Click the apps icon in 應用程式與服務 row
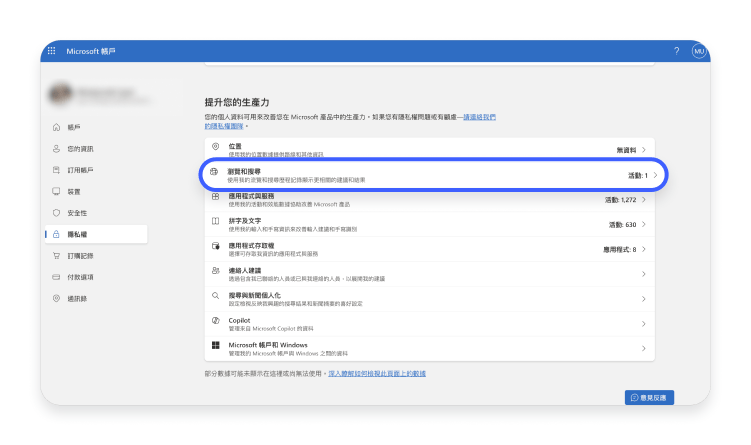 coord(216,196)
